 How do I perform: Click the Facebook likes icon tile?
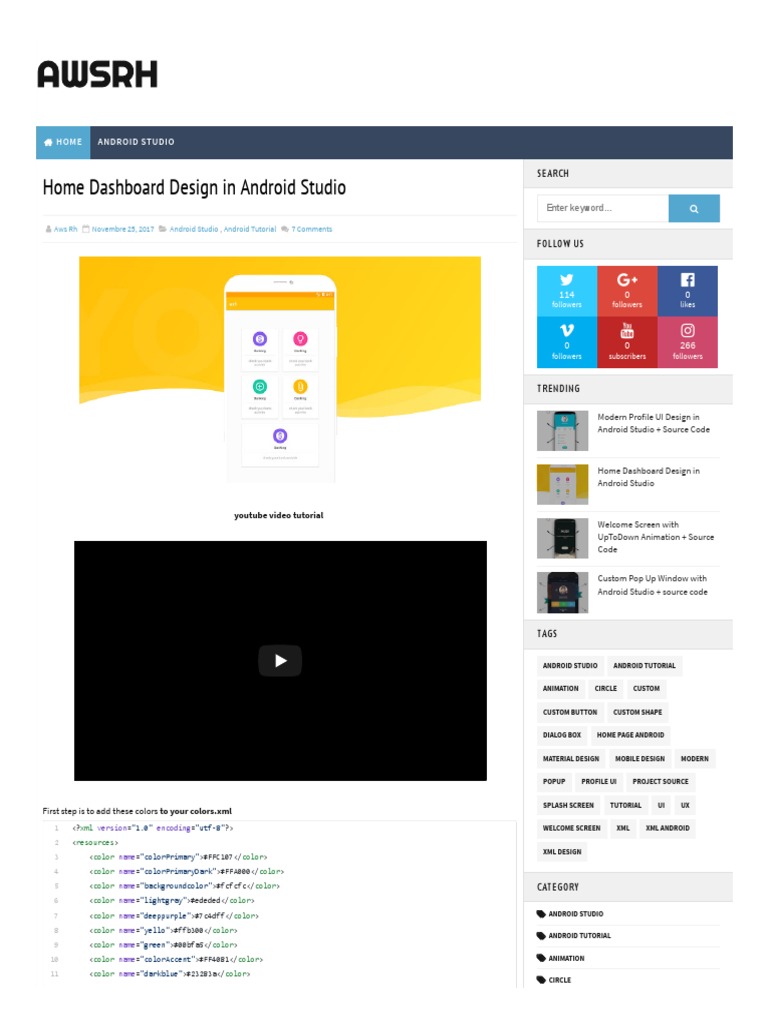(688, 291)
